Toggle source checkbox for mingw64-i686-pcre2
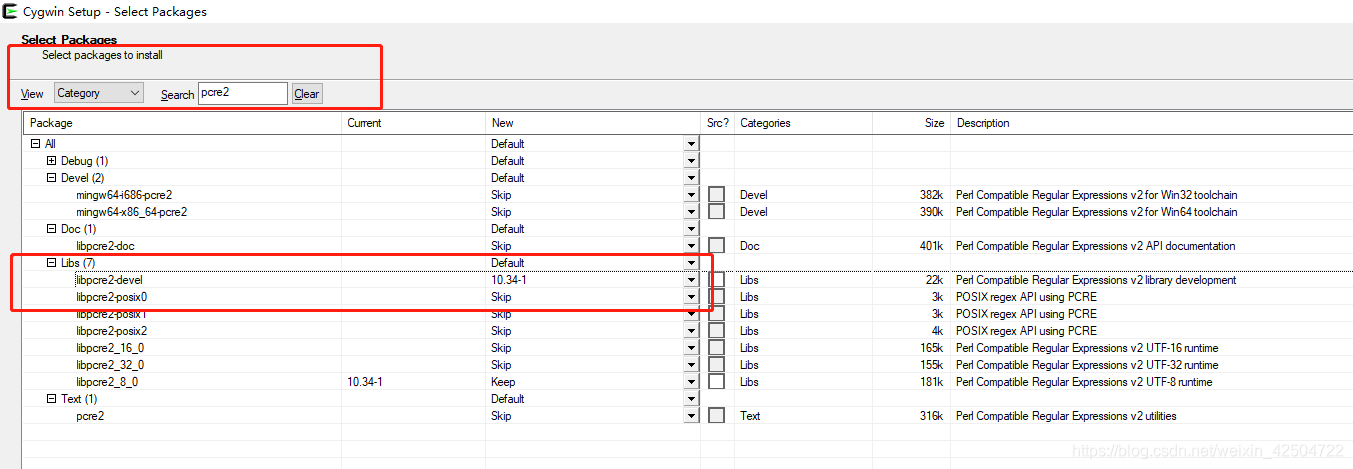The height and width of the screenshot is (469, 1353). point(717,195)
